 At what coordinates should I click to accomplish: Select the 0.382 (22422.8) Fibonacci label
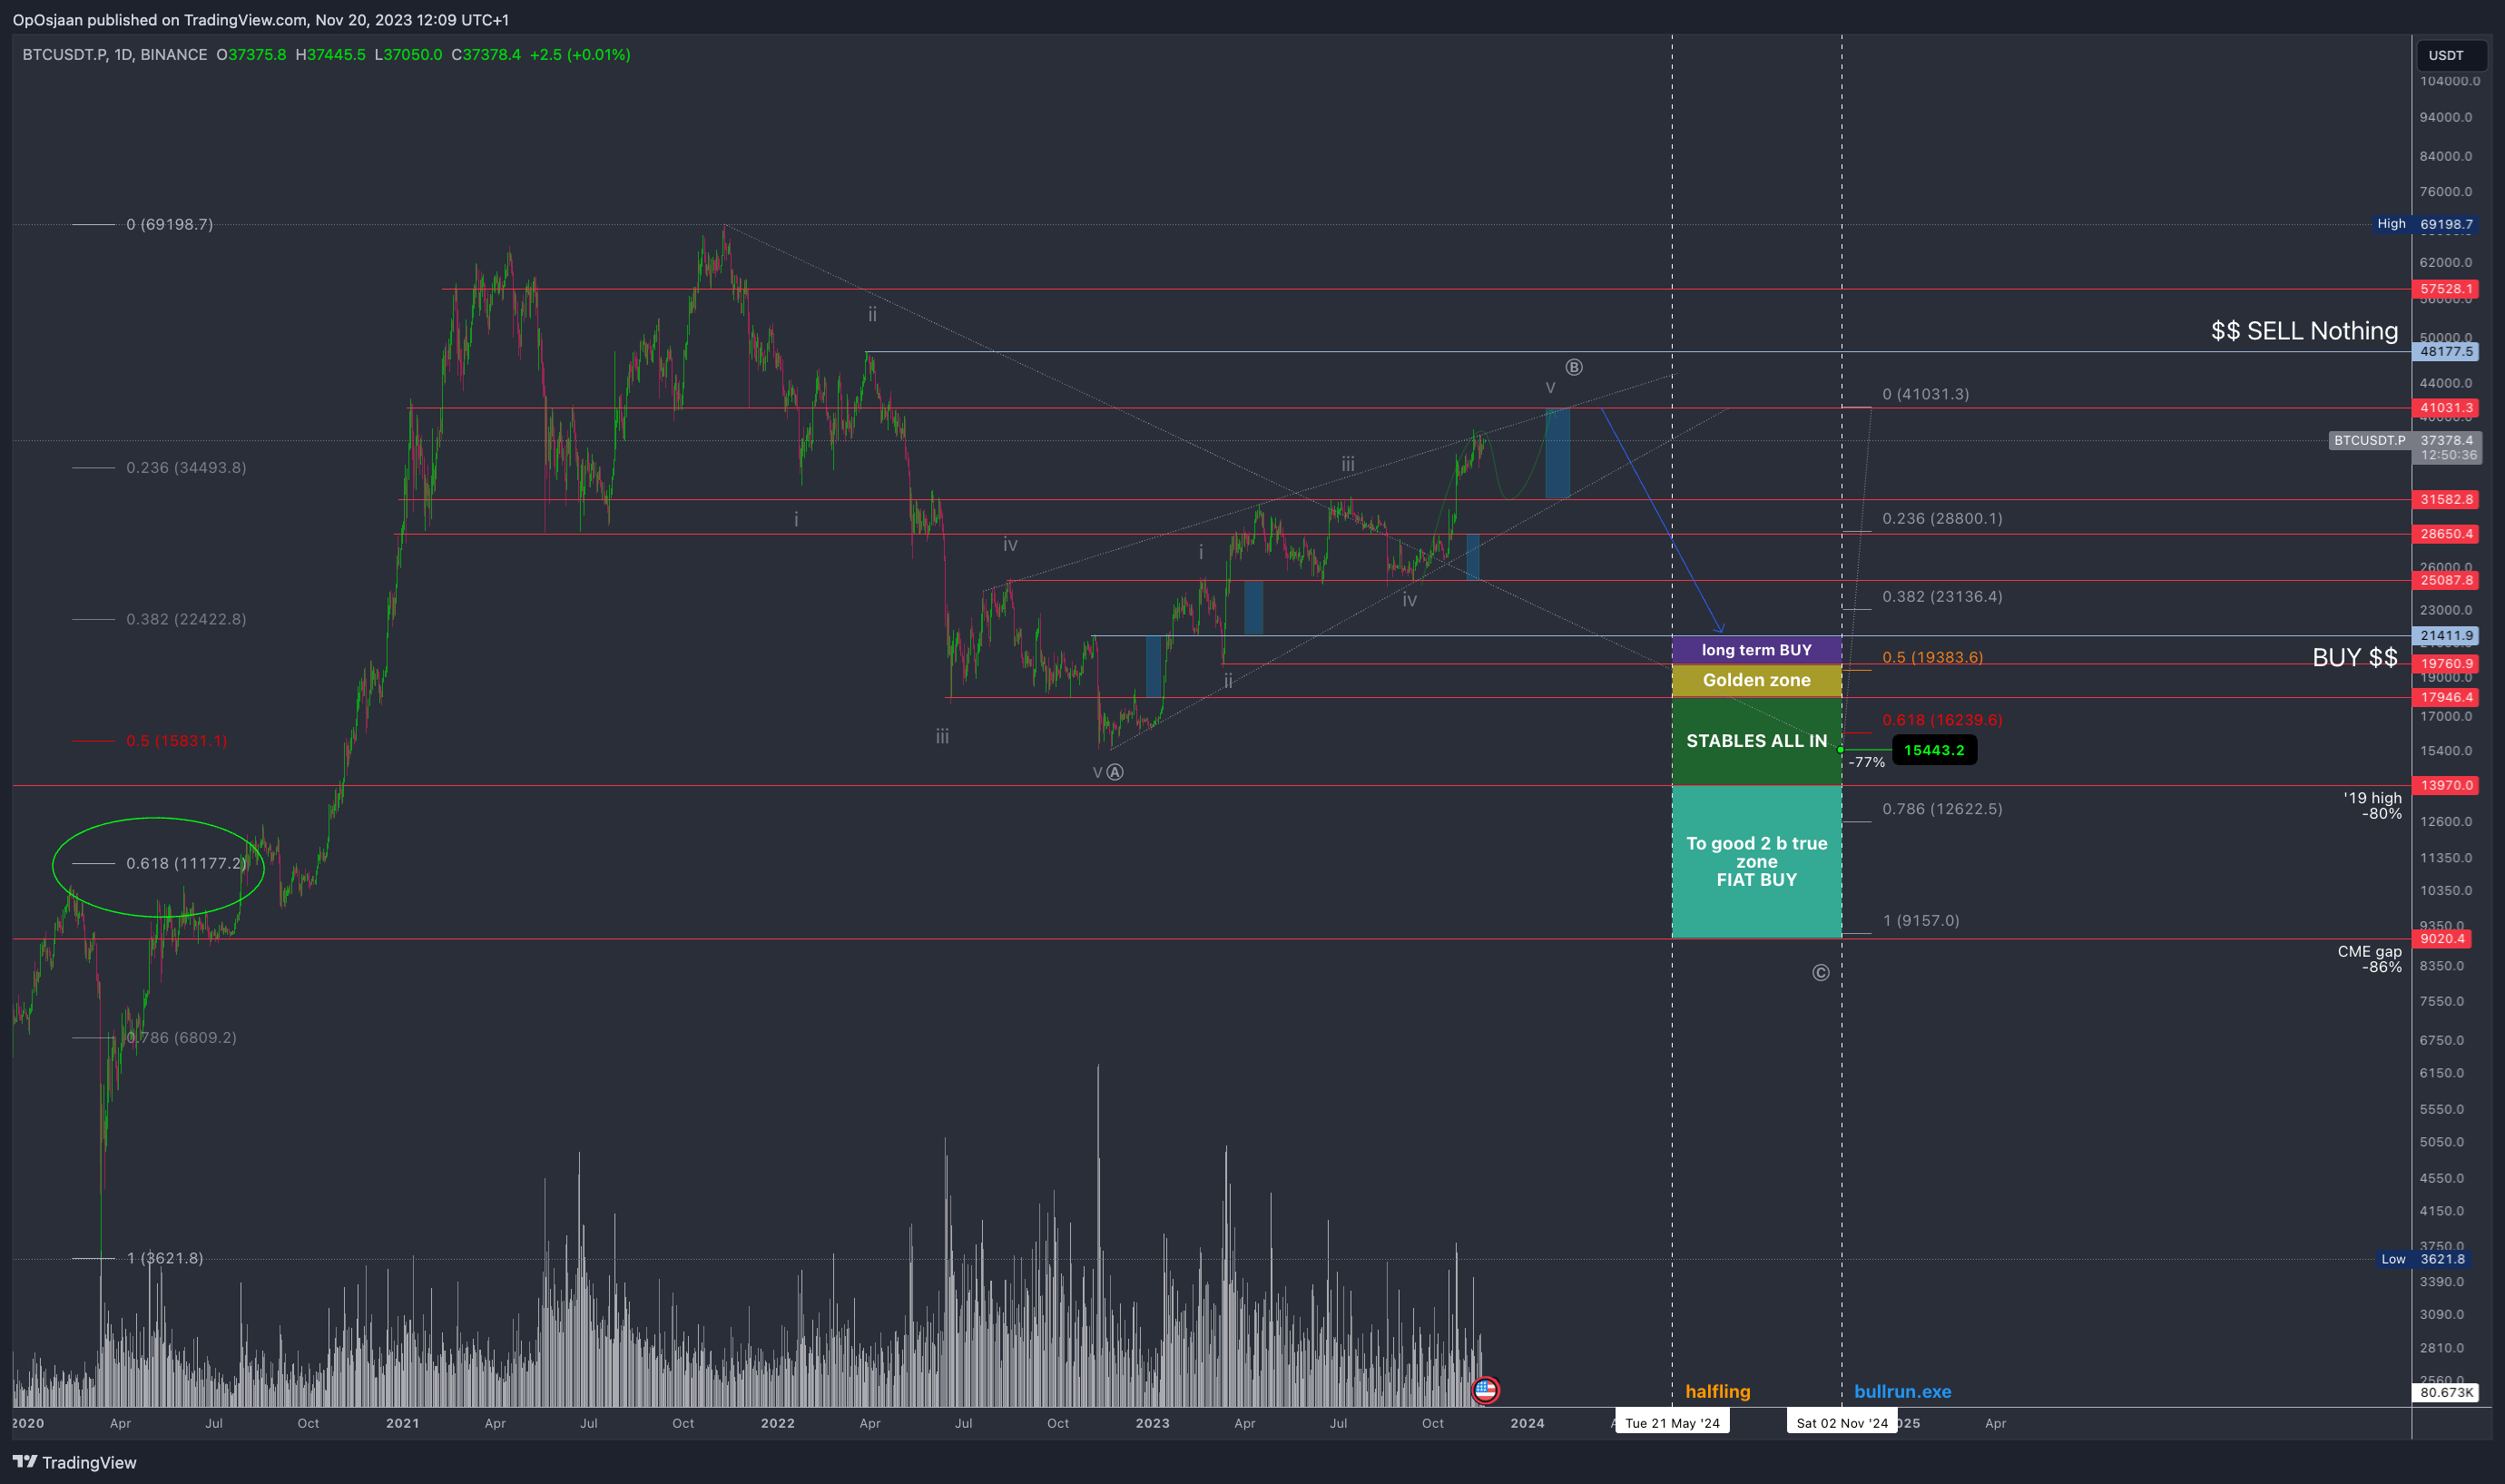pos(186,619)
